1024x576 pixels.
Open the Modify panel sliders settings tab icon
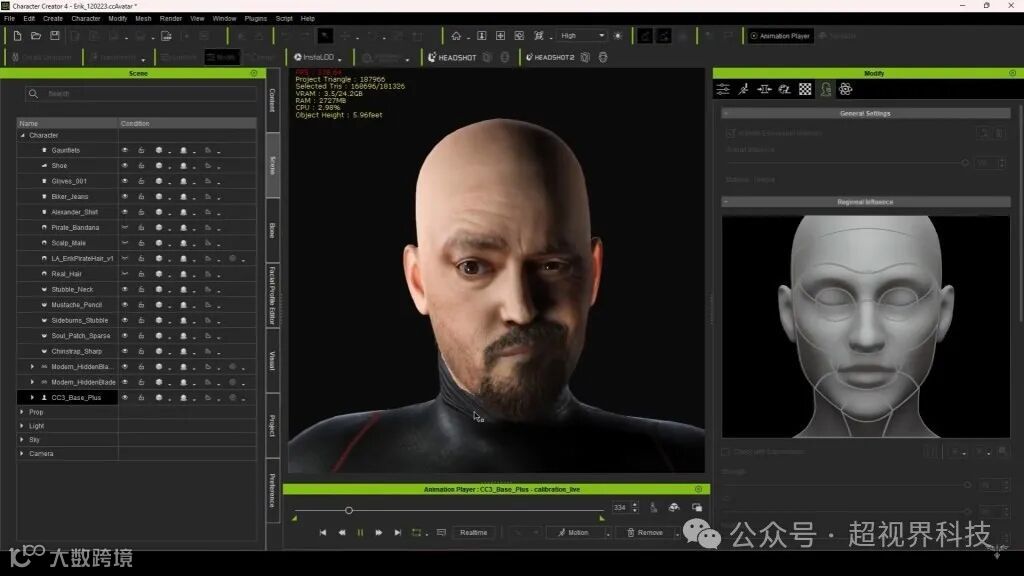(x=723, y=89)
